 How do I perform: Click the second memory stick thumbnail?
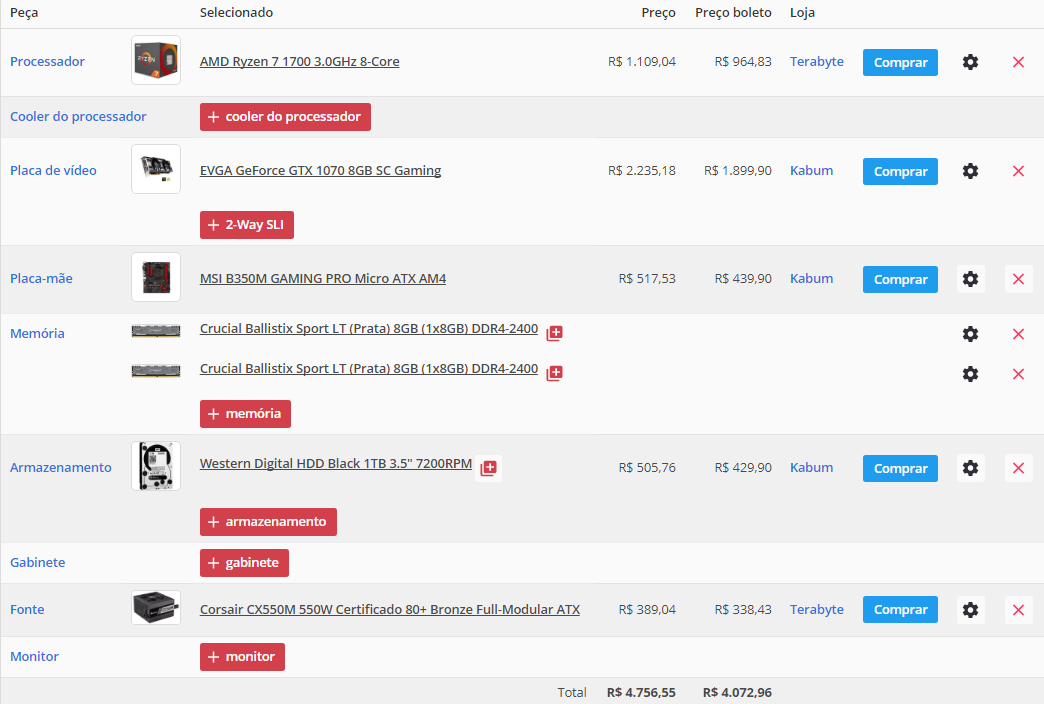(156, 371)
